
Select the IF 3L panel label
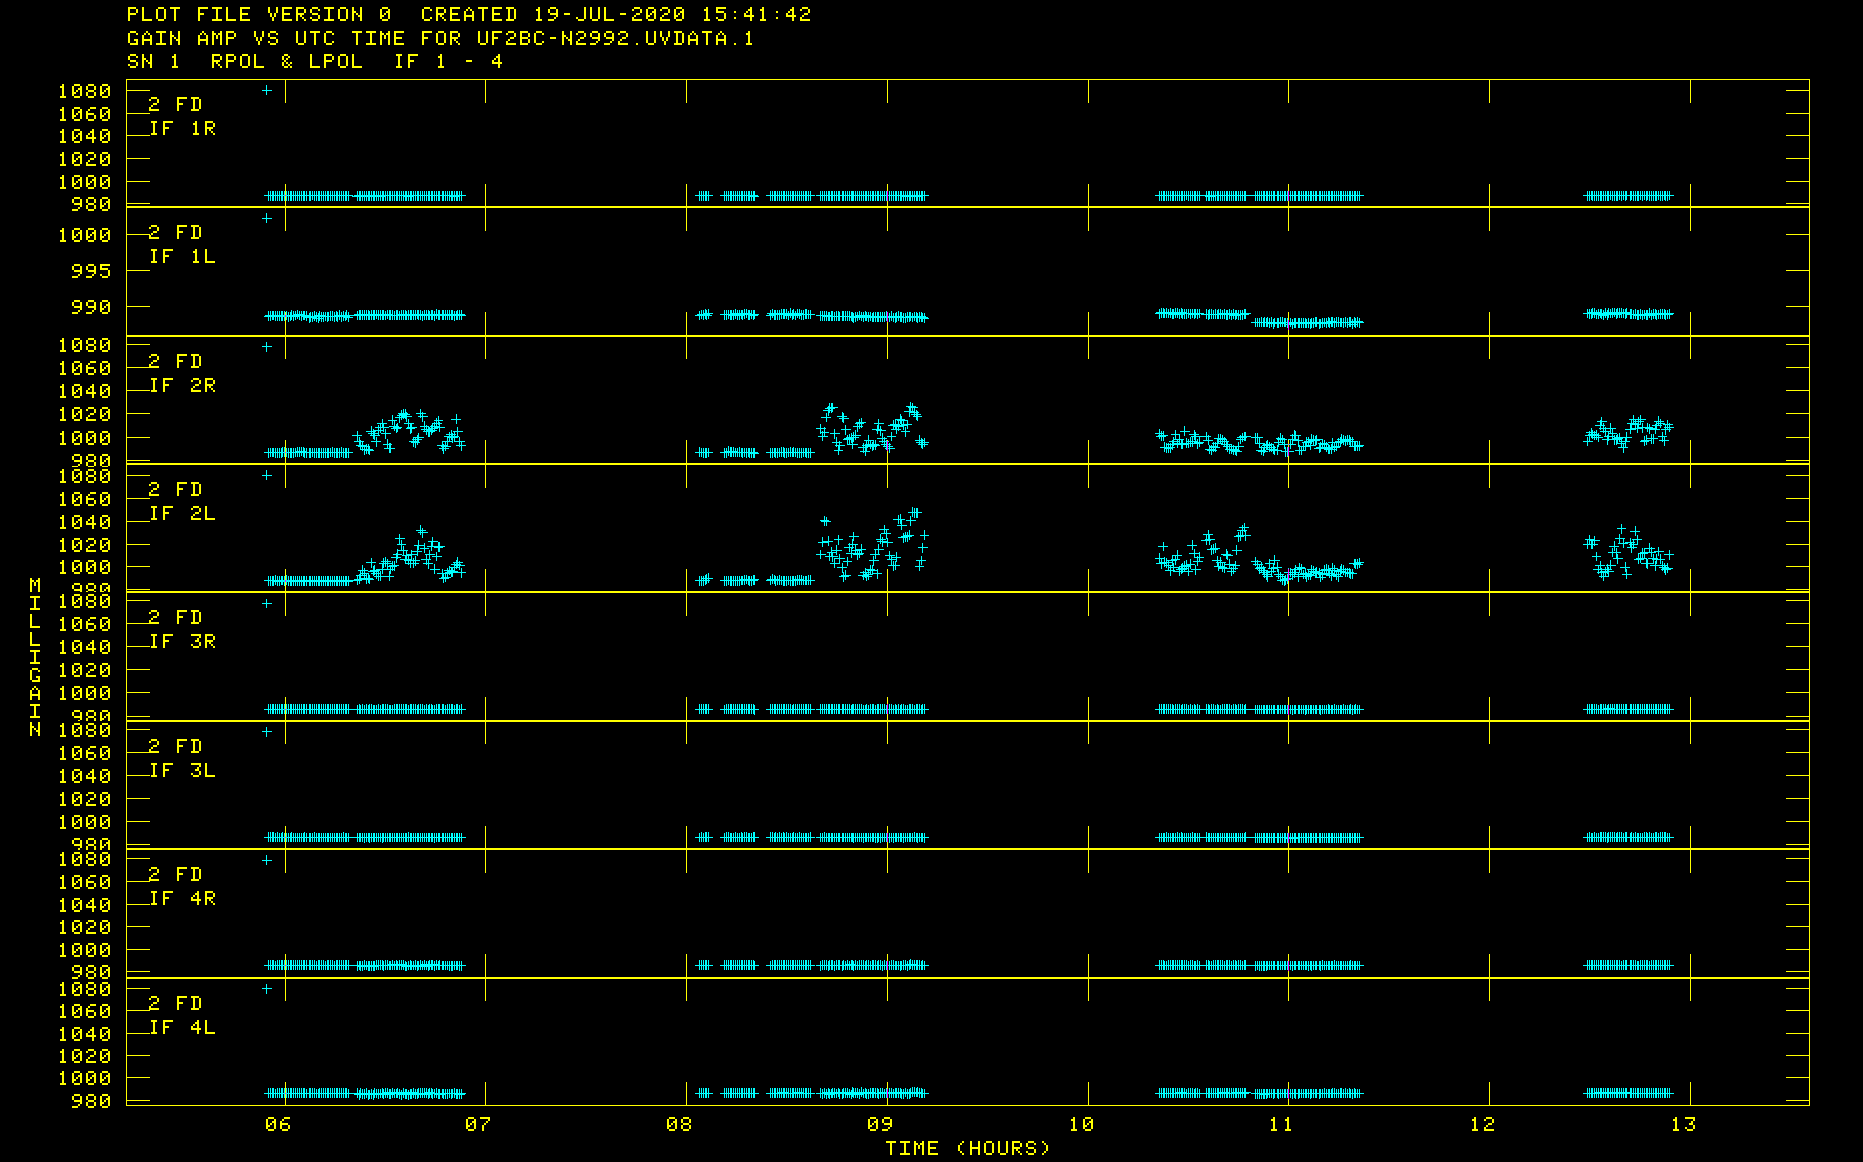point(182,771)
